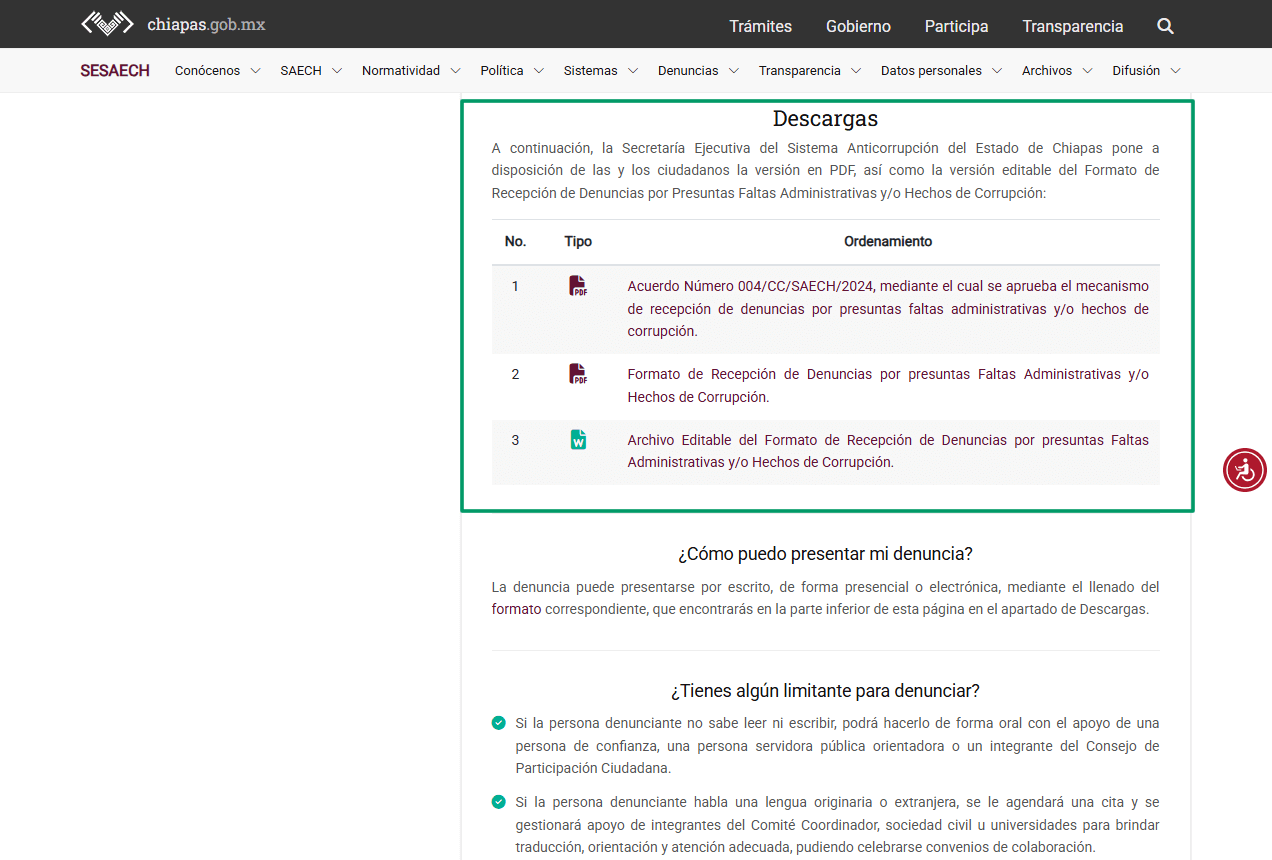Open the Gobierno top menu
The image size is (1272, 860).
(858, 26)
